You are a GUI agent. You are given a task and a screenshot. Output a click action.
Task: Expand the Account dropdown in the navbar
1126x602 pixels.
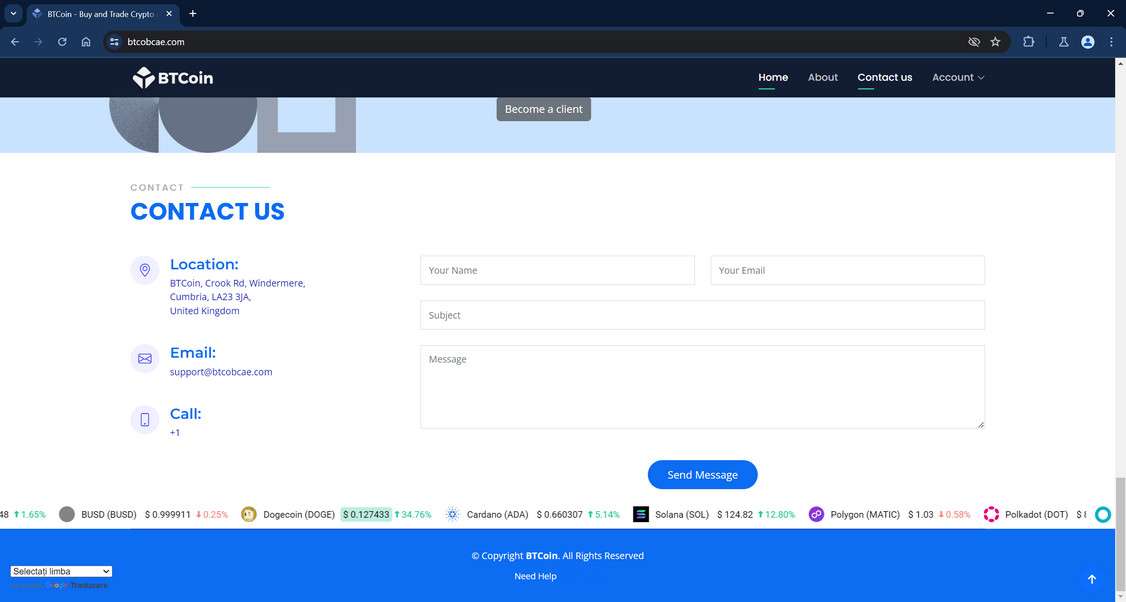(x=957, y=77)
